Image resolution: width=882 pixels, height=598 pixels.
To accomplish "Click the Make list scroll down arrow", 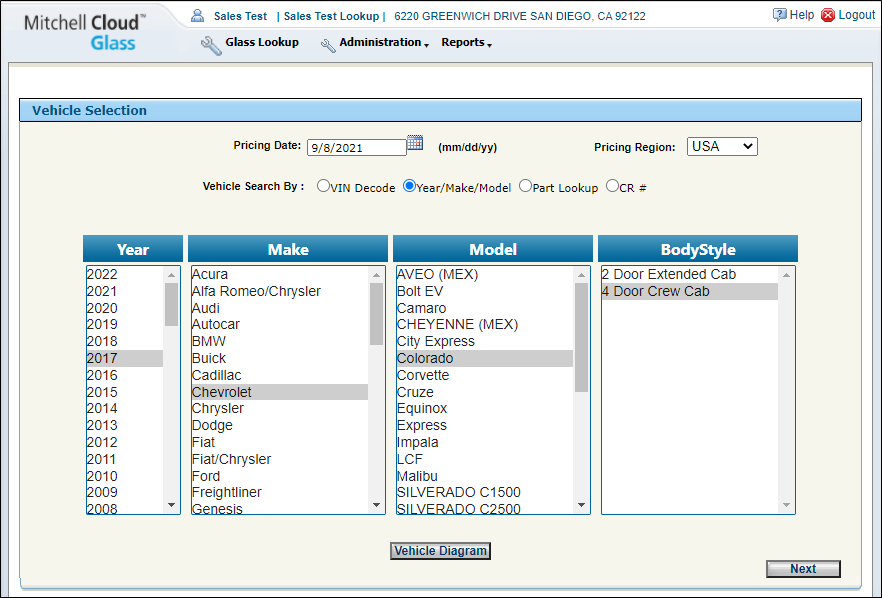I will click(x=376, y=505).
